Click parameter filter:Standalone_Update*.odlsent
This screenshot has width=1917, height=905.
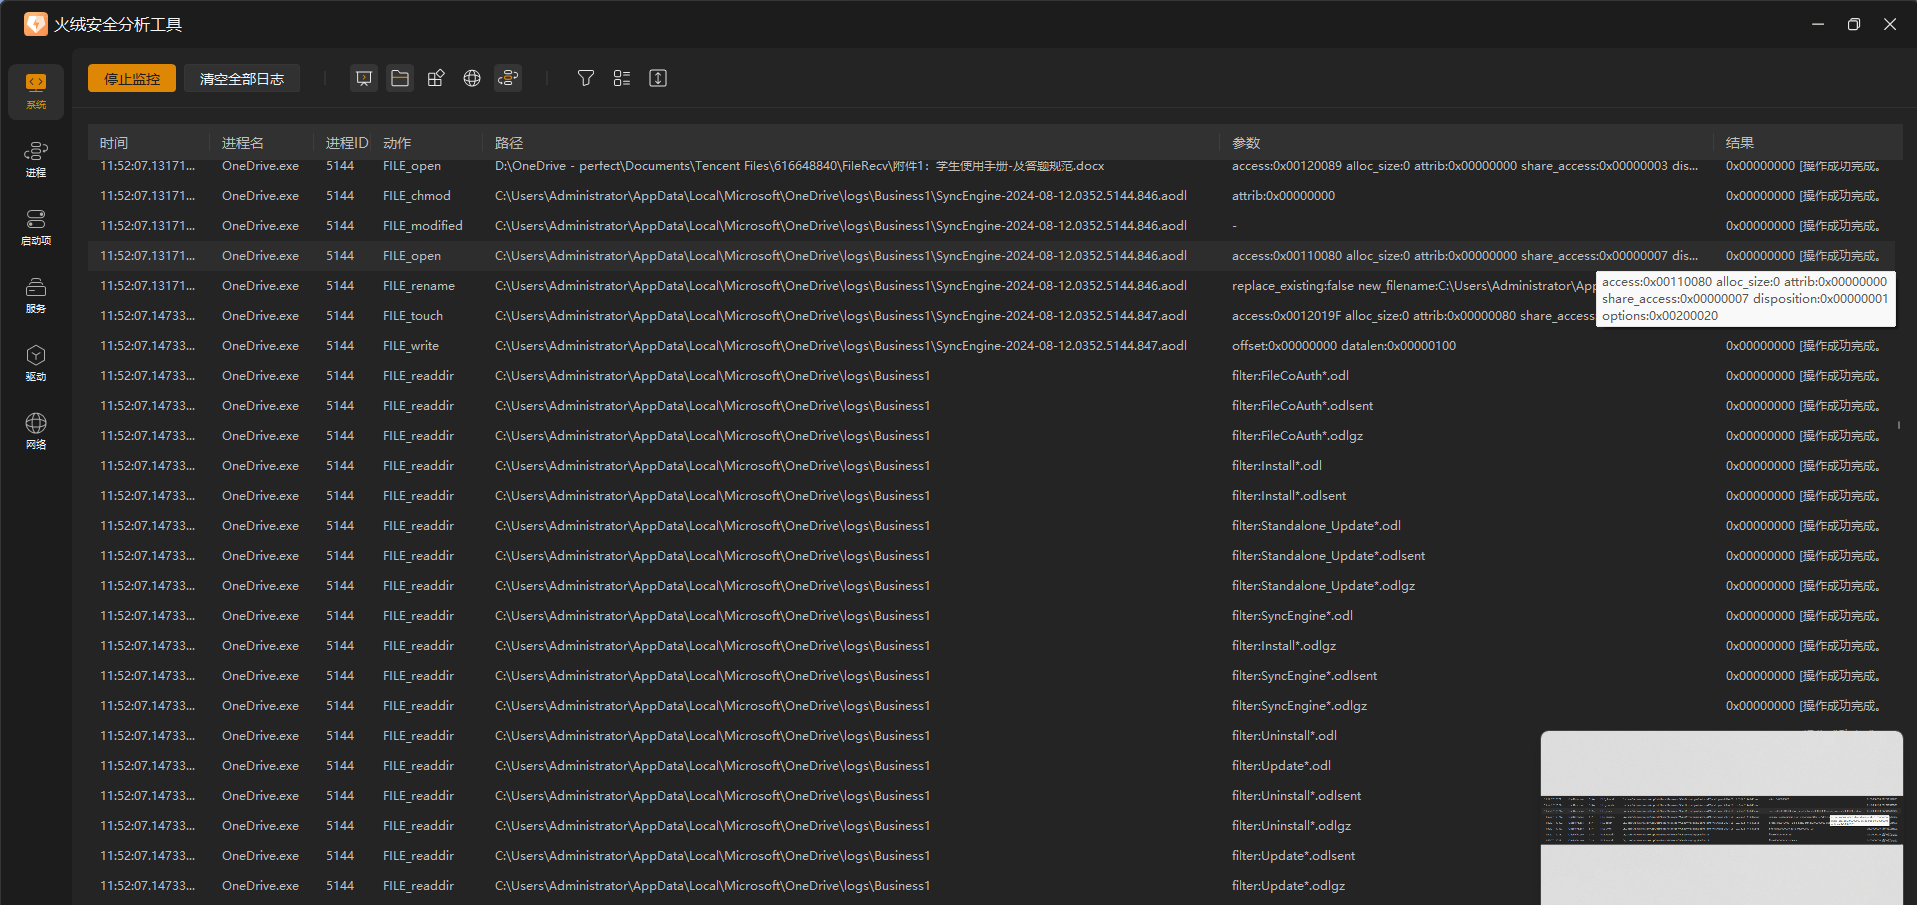coord(1328,556)
